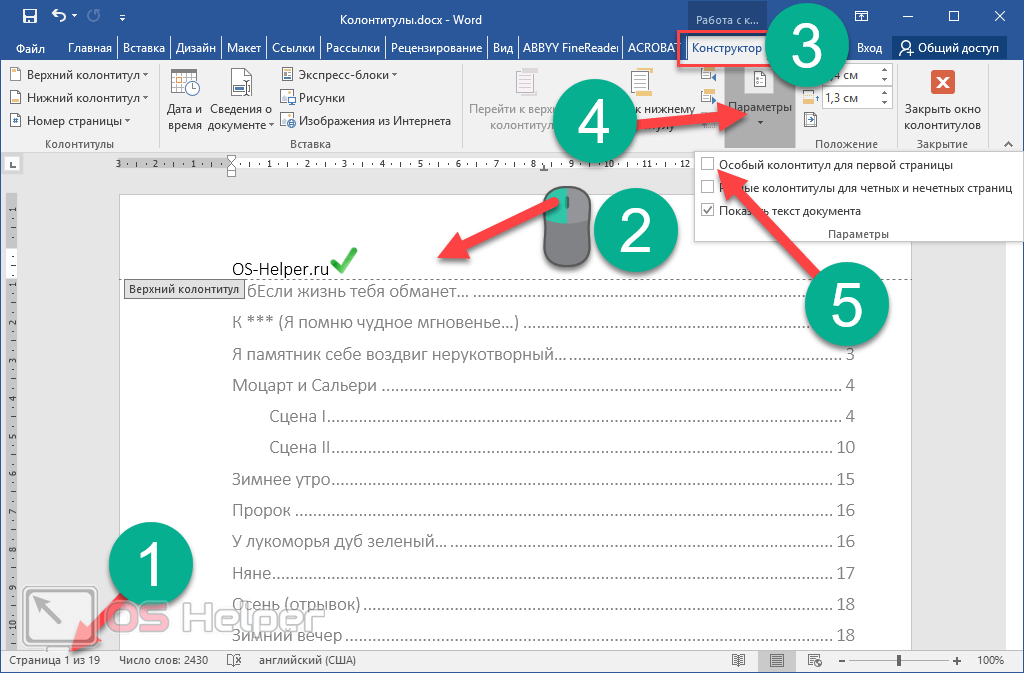
Task: Toggle different odd and even pages checkbox
Action: (708, 187)
